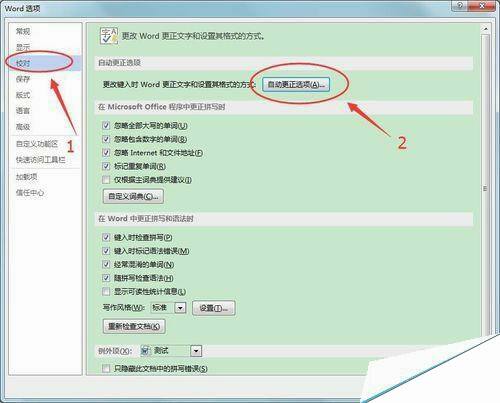The width and height of the screenshot is (500, 403).
Task: Open 自定义功能区 customize ribbon page
Action: [x=37, y=144]
